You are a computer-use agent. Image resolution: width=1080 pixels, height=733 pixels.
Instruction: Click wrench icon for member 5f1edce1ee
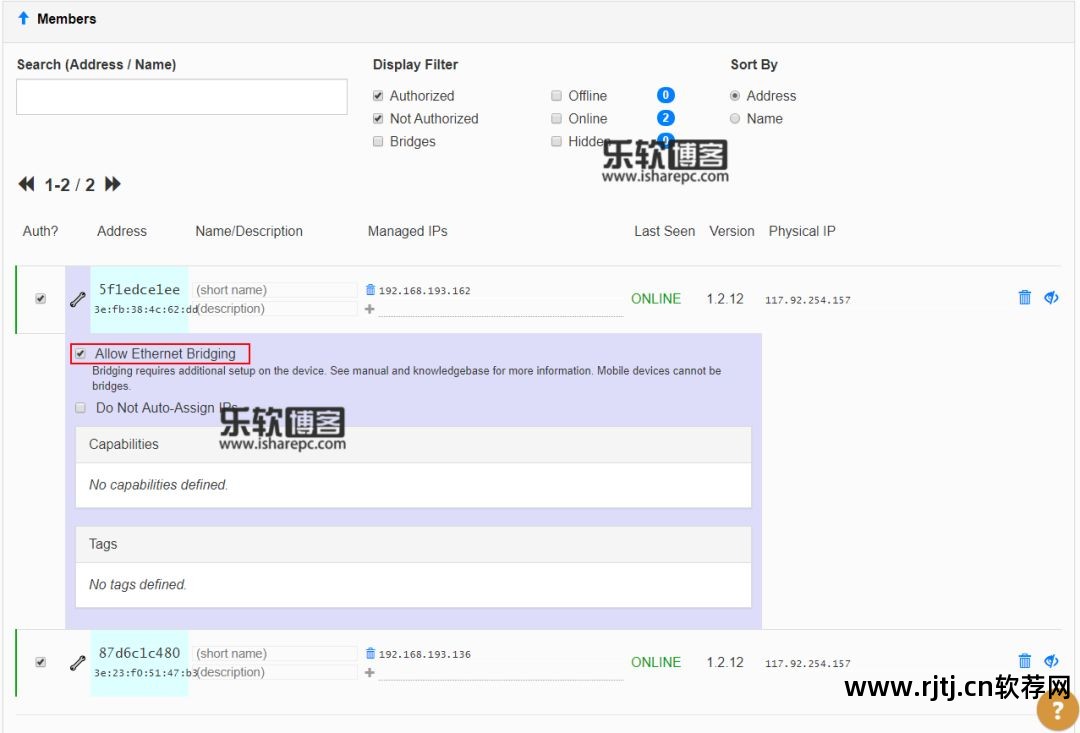(77, 299)
